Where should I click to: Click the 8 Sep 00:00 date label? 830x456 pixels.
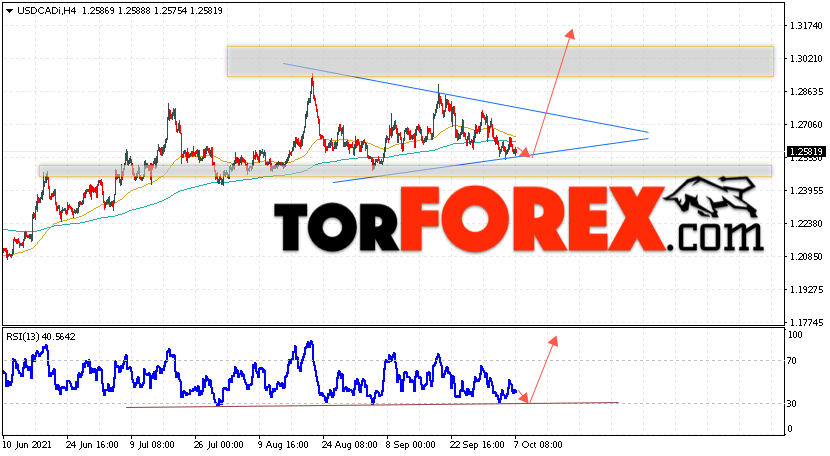point(410,444)
